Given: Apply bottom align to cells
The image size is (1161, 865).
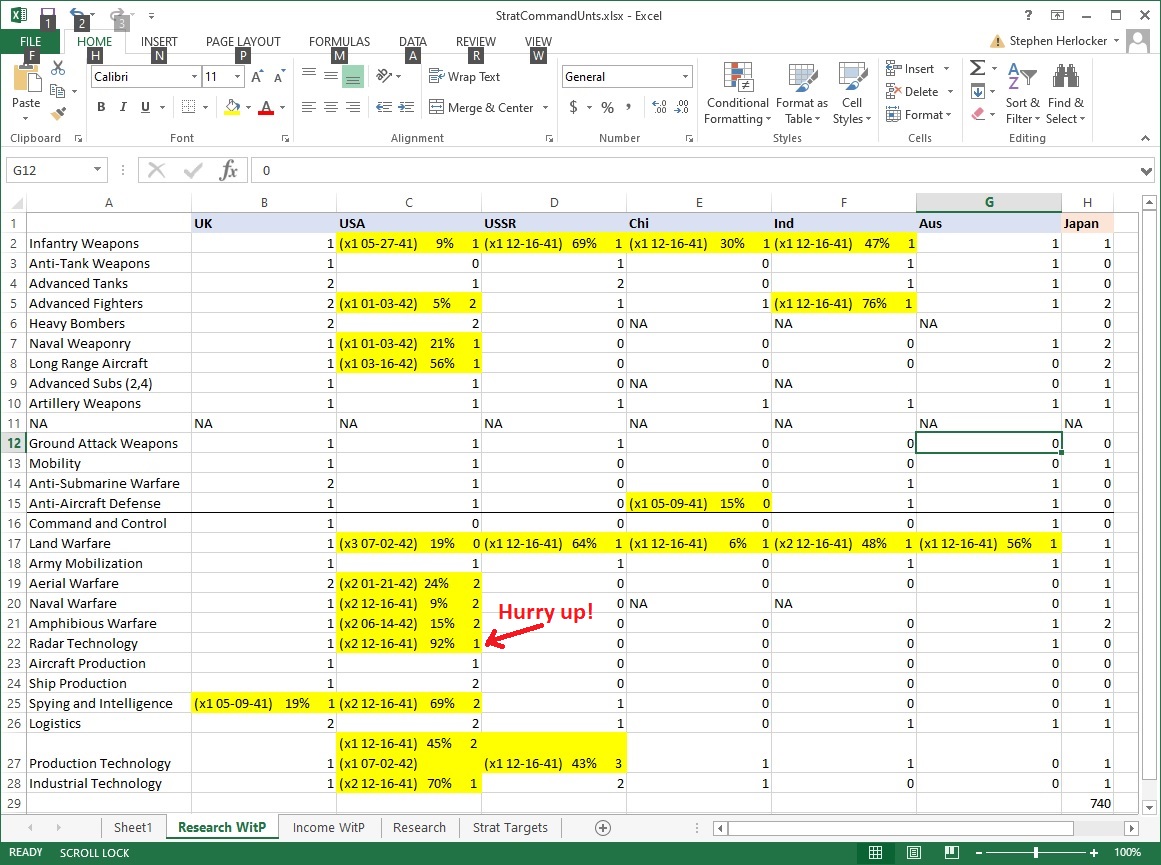Looking at the screenshot, I should (x=353, y=76).
